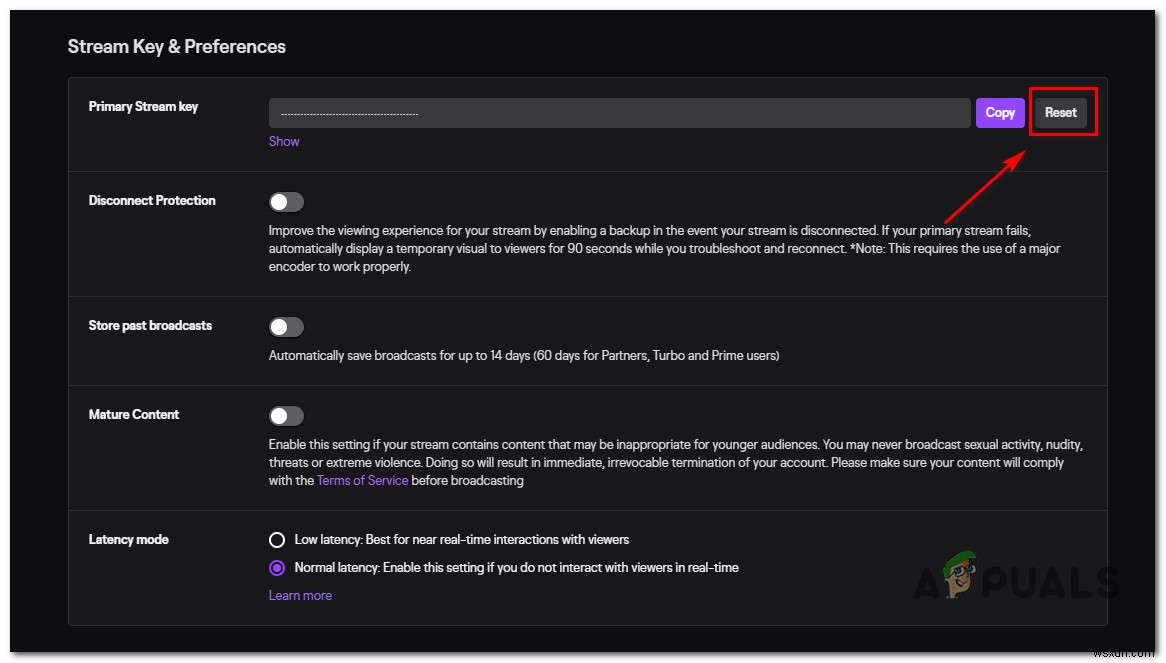This screenshot has width=1166, height=663.
Task: Click the Stream Key & Preferences heading
Action: click(x=176, y=46)
